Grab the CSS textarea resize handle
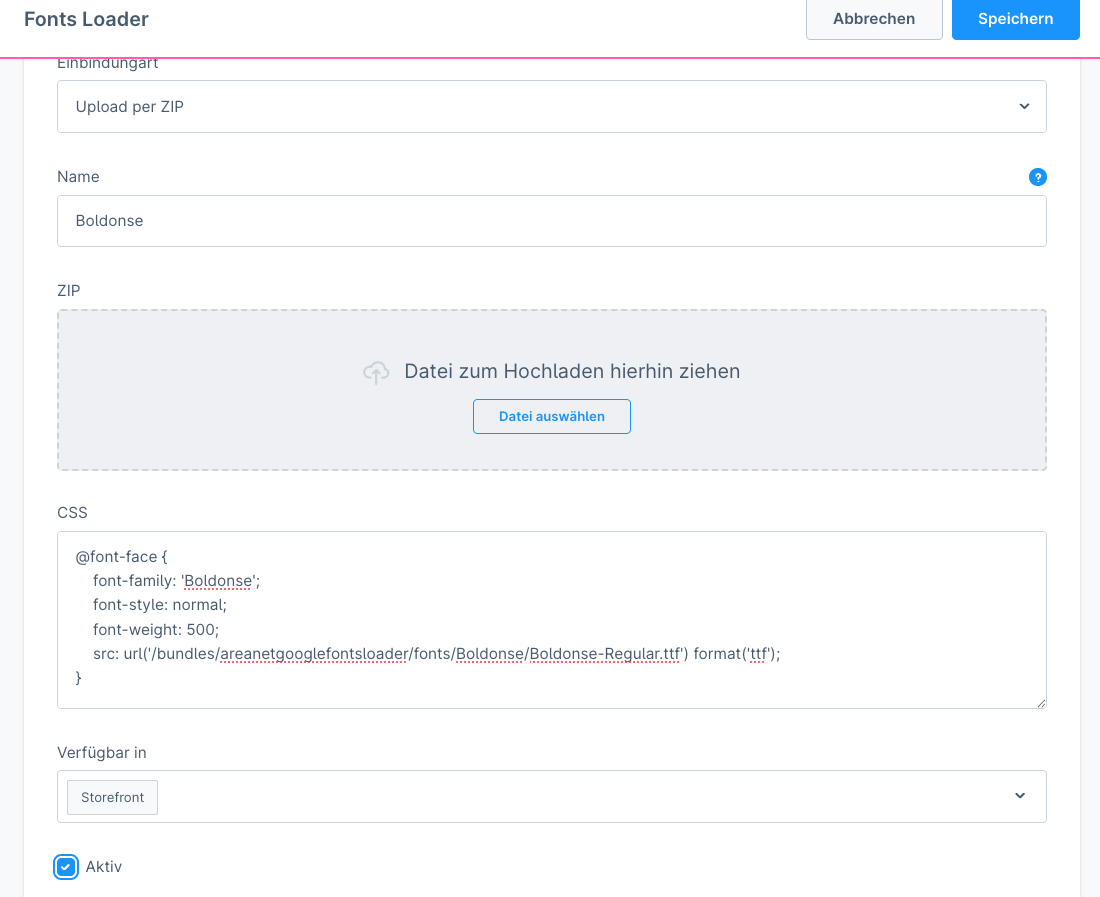The height and width of the screenshot is (897, 1100). 1040,702
